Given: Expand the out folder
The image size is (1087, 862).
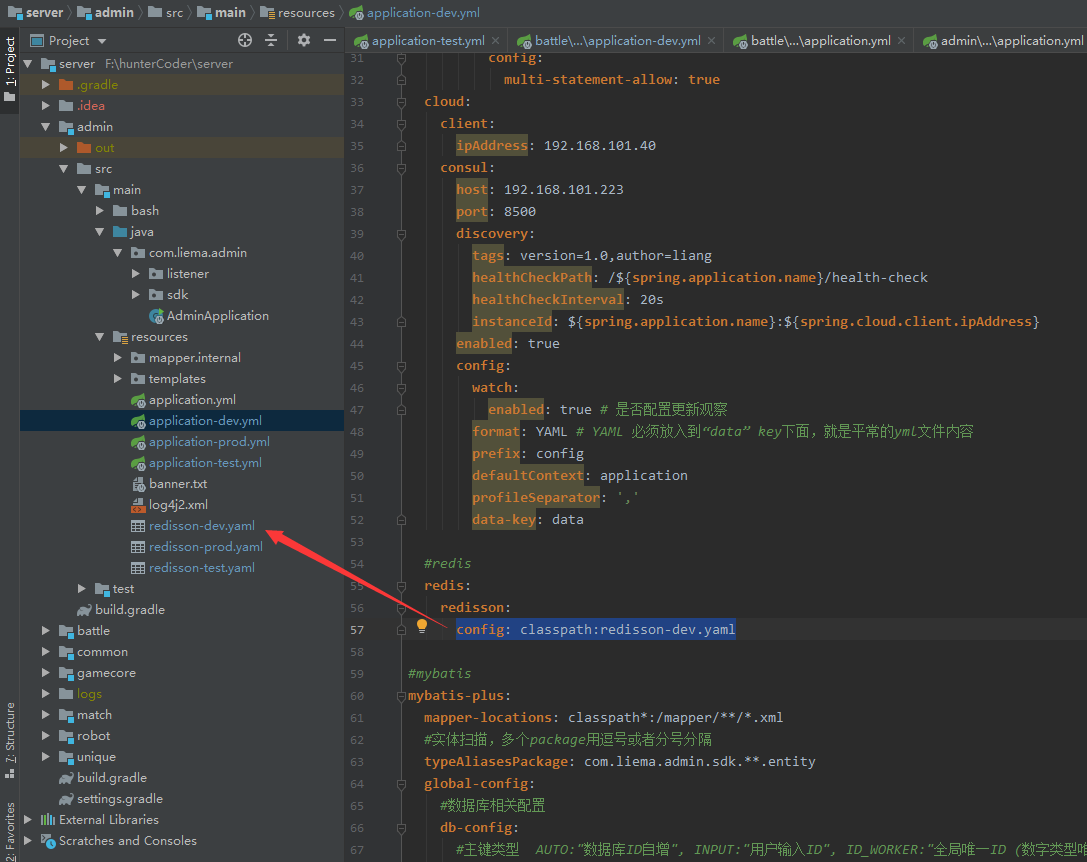Looking at the screenshot, I should coord(64,148).
